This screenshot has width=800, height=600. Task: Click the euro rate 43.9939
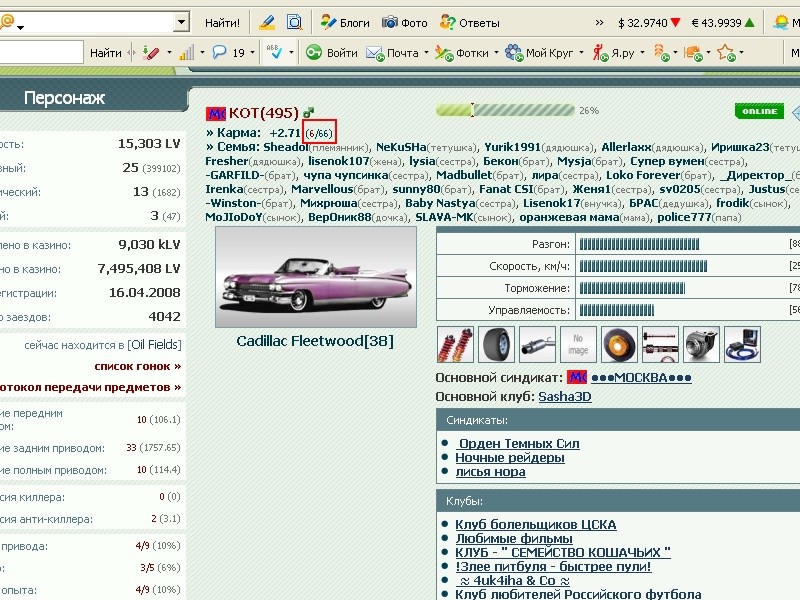tap(722, 23)
